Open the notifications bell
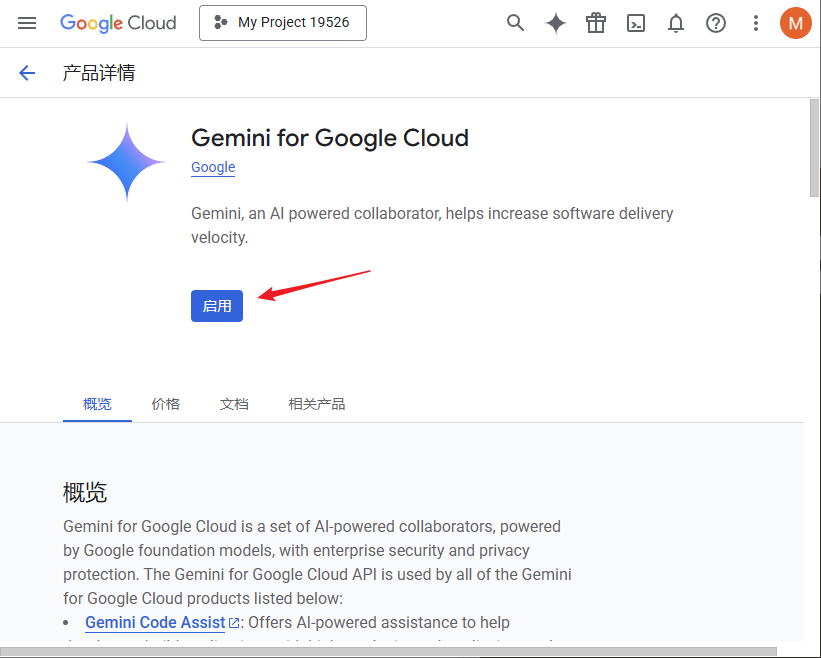This screenshot has width=821, height=658. [675, 22]
